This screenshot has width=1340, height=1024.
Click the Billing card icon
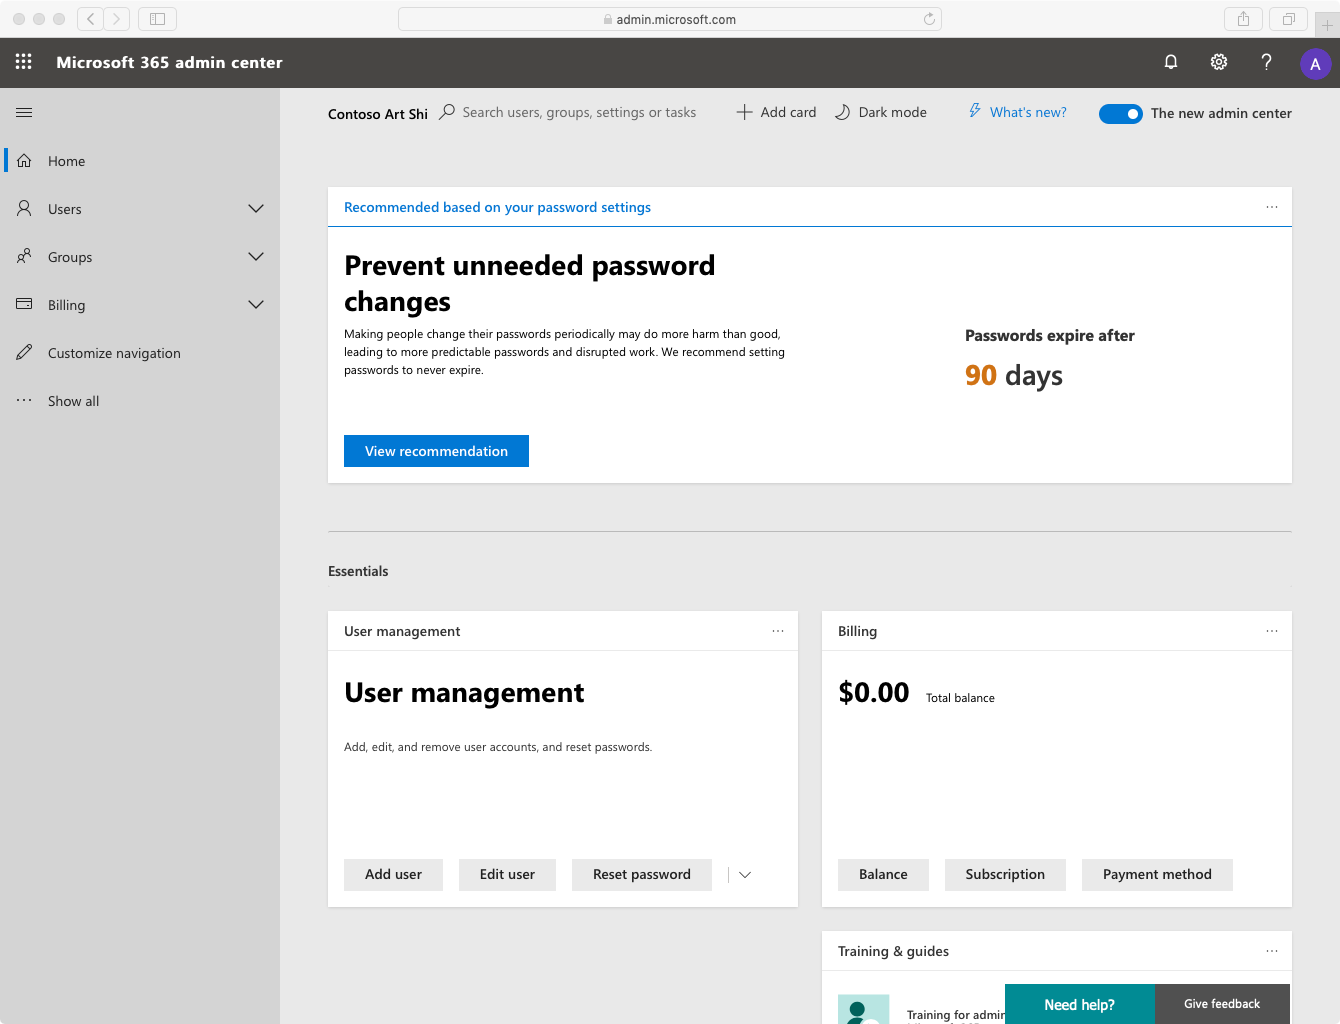pos(24,304)
